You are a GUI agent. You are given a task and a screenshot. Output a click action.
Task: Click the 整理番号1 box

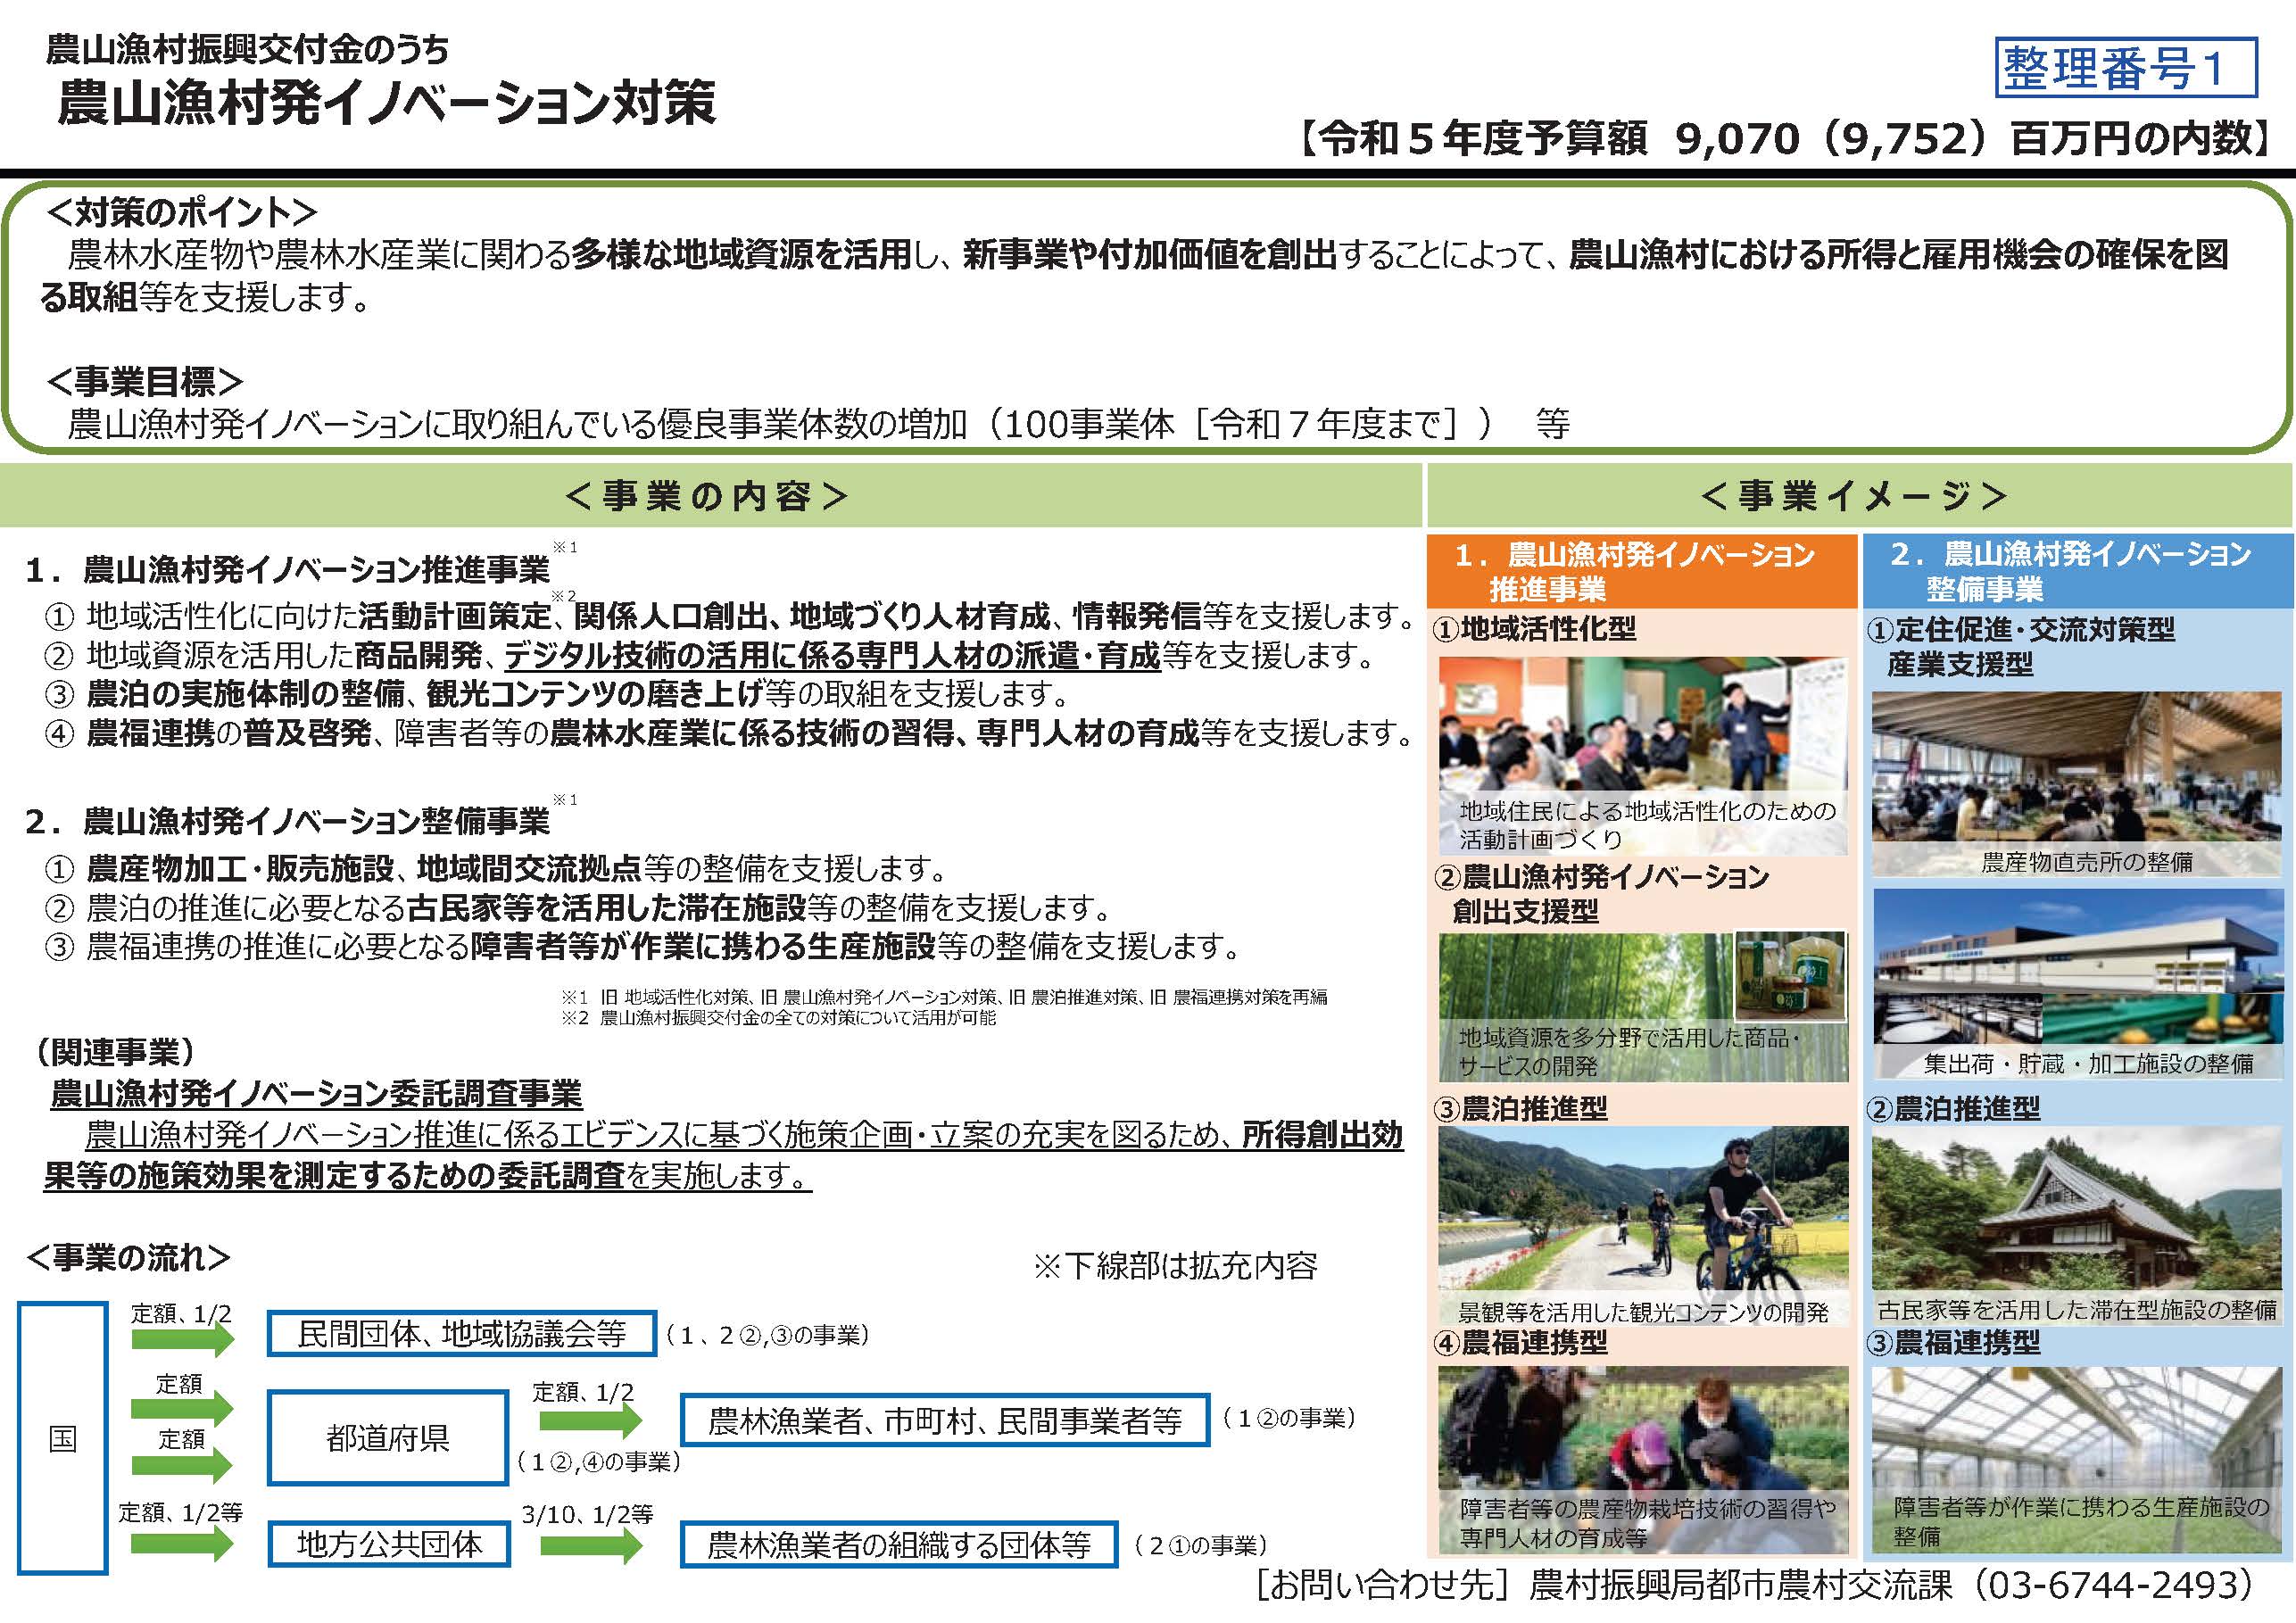point(2126,67)
